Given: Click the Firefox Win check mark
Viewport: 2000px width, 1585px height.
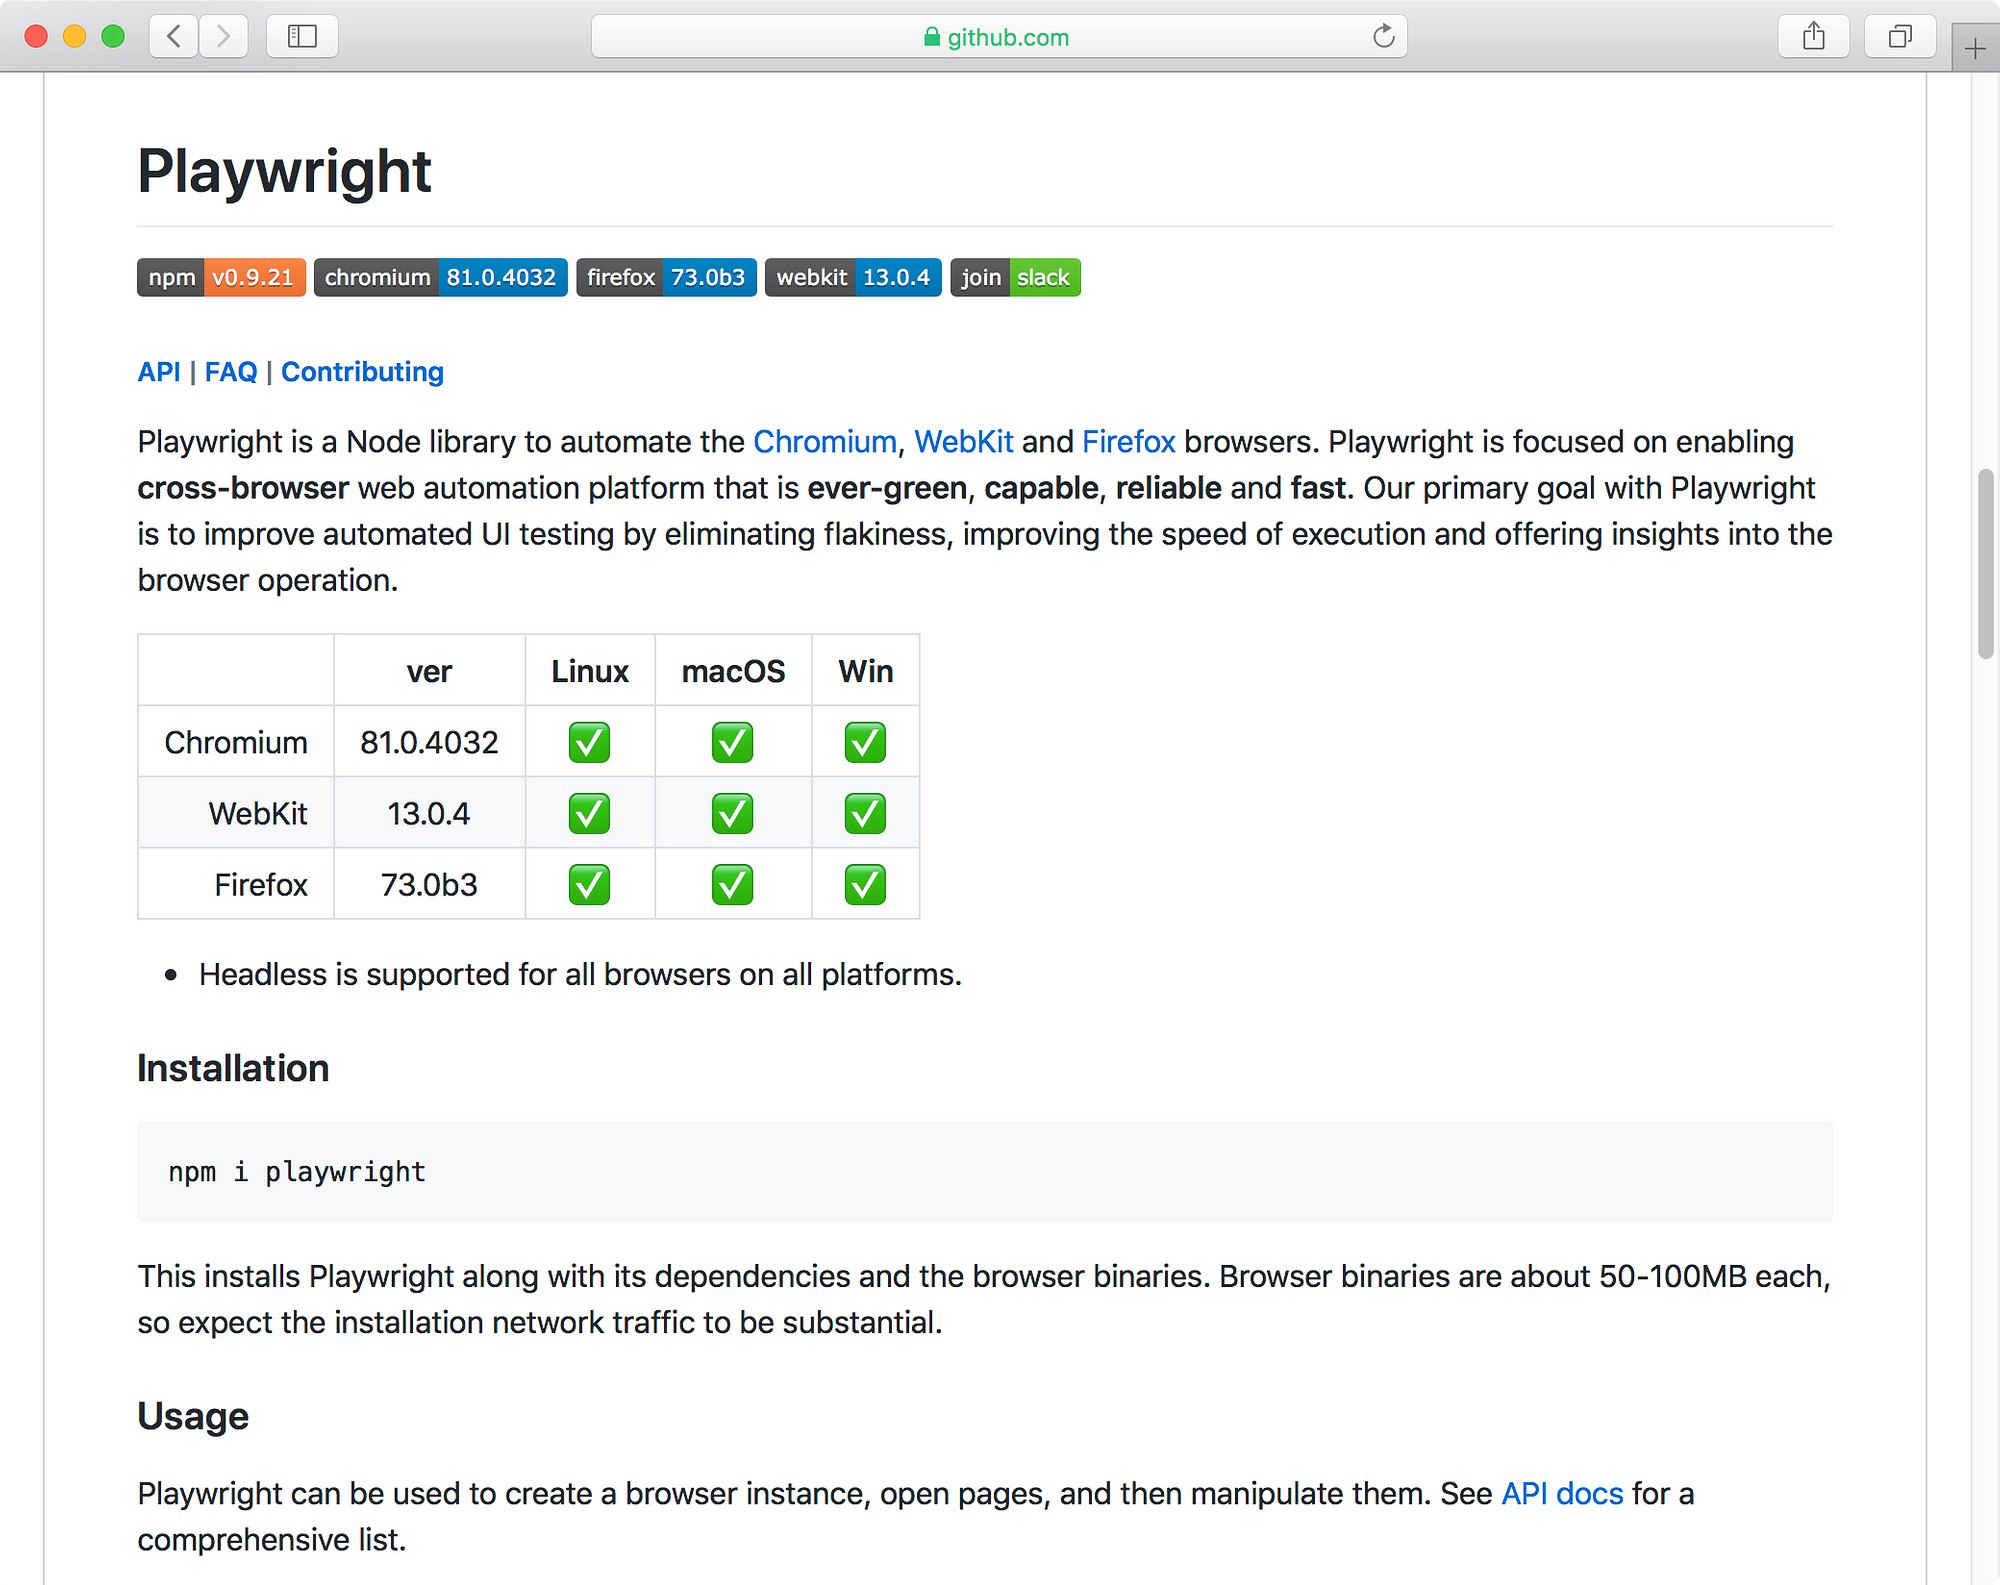Looking at the screenshot, I should tap(865, 884).
